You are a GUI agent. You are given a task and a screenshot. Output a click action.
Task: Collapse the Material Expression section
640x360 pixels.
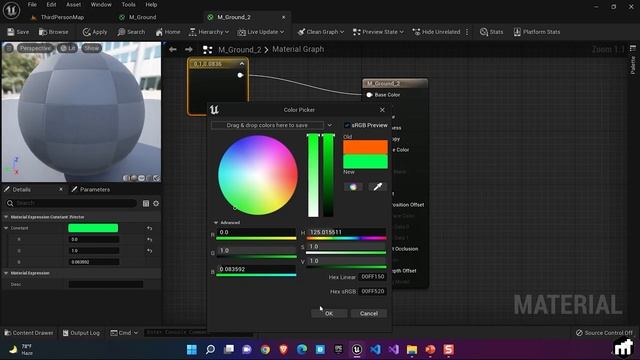point(6,273)
